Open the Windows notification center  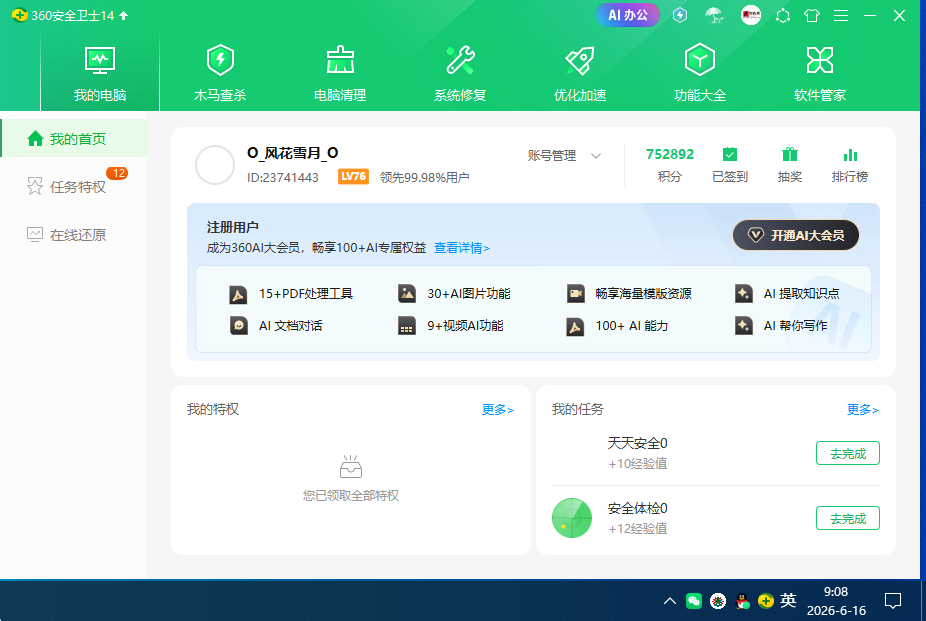893,601
